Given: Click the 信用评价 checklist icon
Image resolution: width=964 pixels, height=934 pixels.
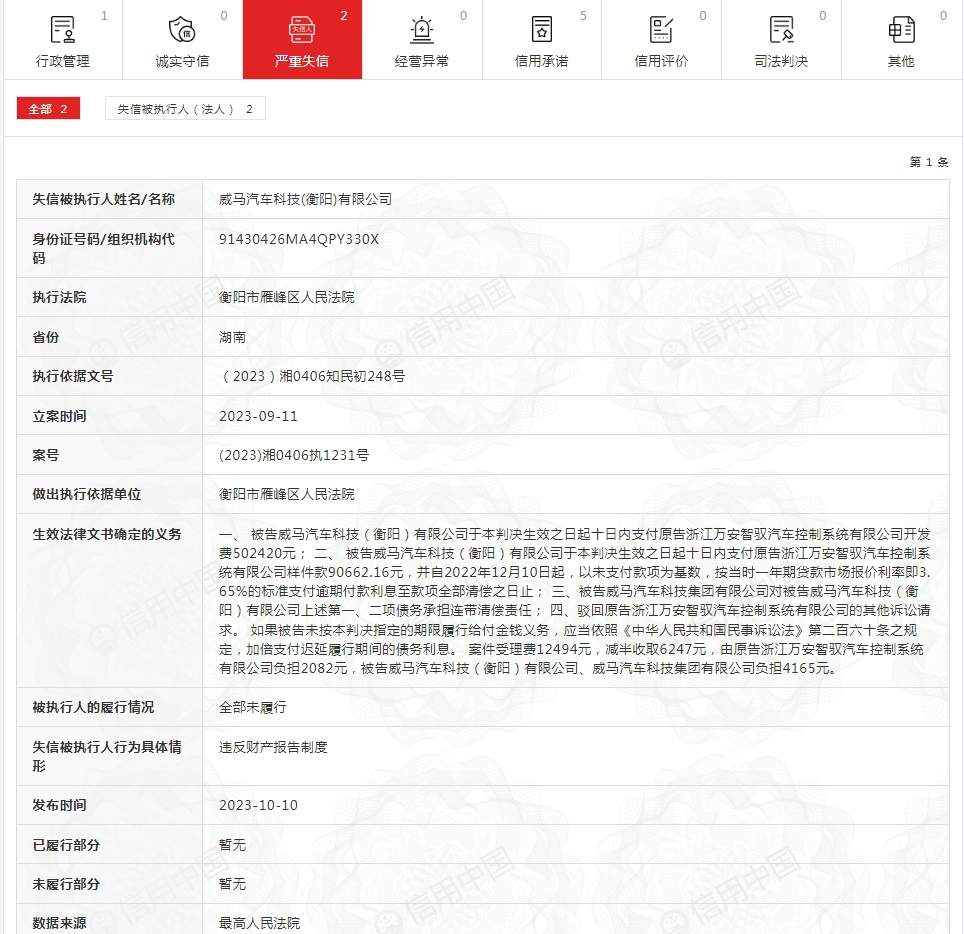Looking at the screenshot, I should click(x=662, y=30).
